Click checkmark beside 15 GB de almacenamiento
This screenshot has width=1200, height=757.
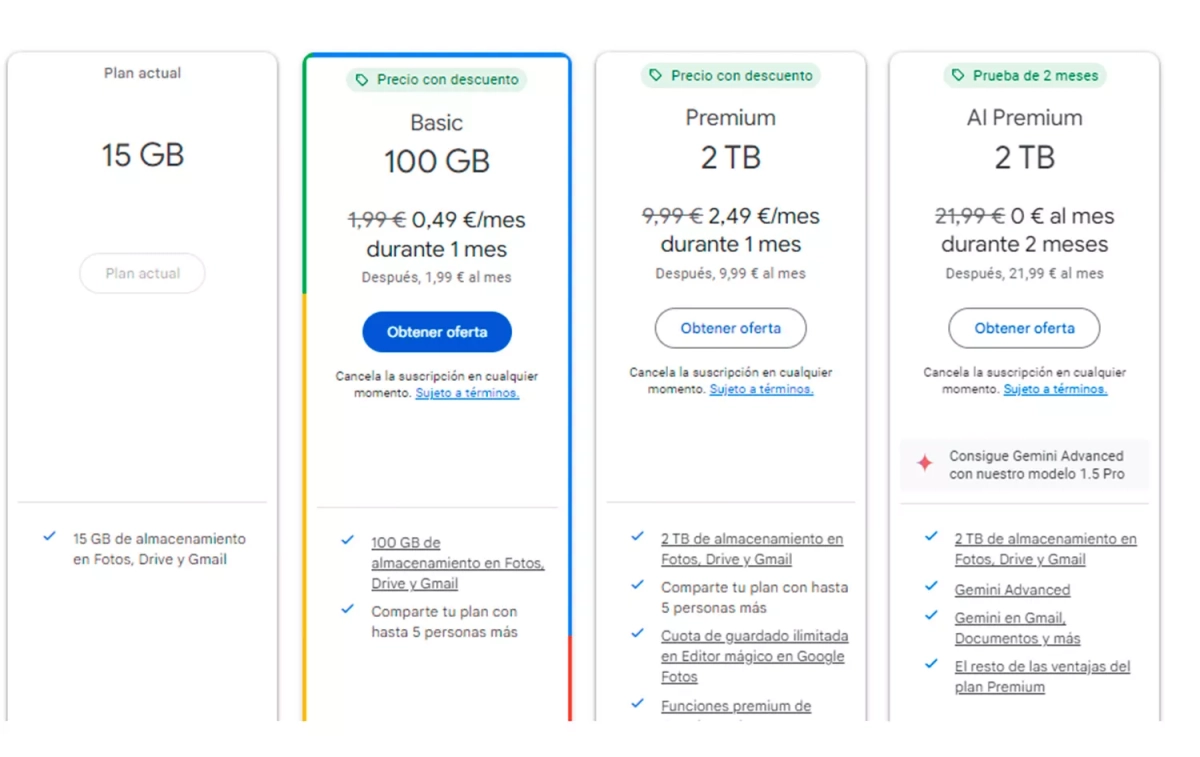coord(49,537)
